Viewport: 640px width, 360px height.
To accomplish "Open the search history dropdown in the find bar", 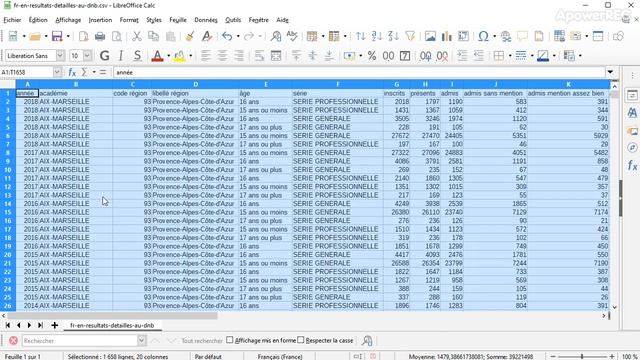I will pos(142,340).
